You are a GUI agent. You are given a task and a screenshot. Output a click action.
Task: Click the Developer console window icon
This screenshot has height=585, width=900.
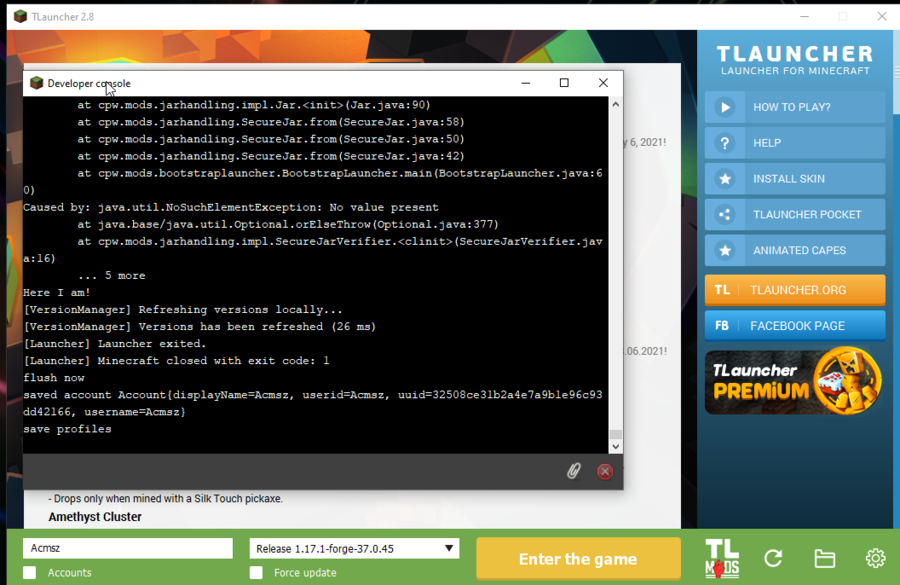[x=36, y=83]
